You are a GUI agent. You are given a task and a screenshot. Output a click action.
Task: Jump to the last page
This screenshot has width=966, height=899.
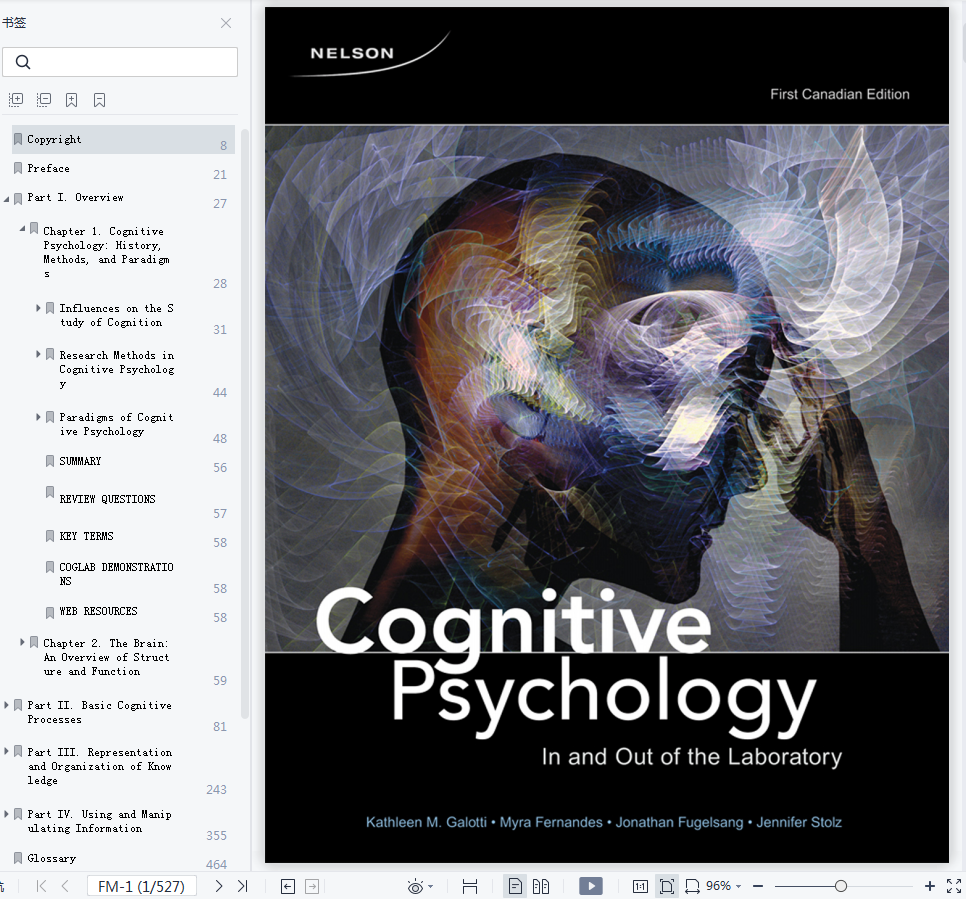(x=242, y=886)
